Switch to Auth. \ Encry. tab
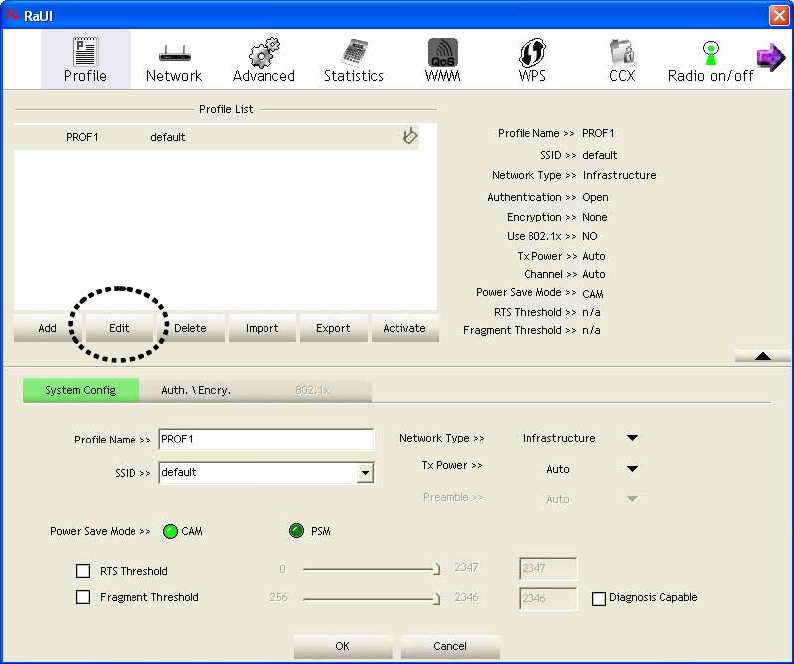 click(196, 390)
